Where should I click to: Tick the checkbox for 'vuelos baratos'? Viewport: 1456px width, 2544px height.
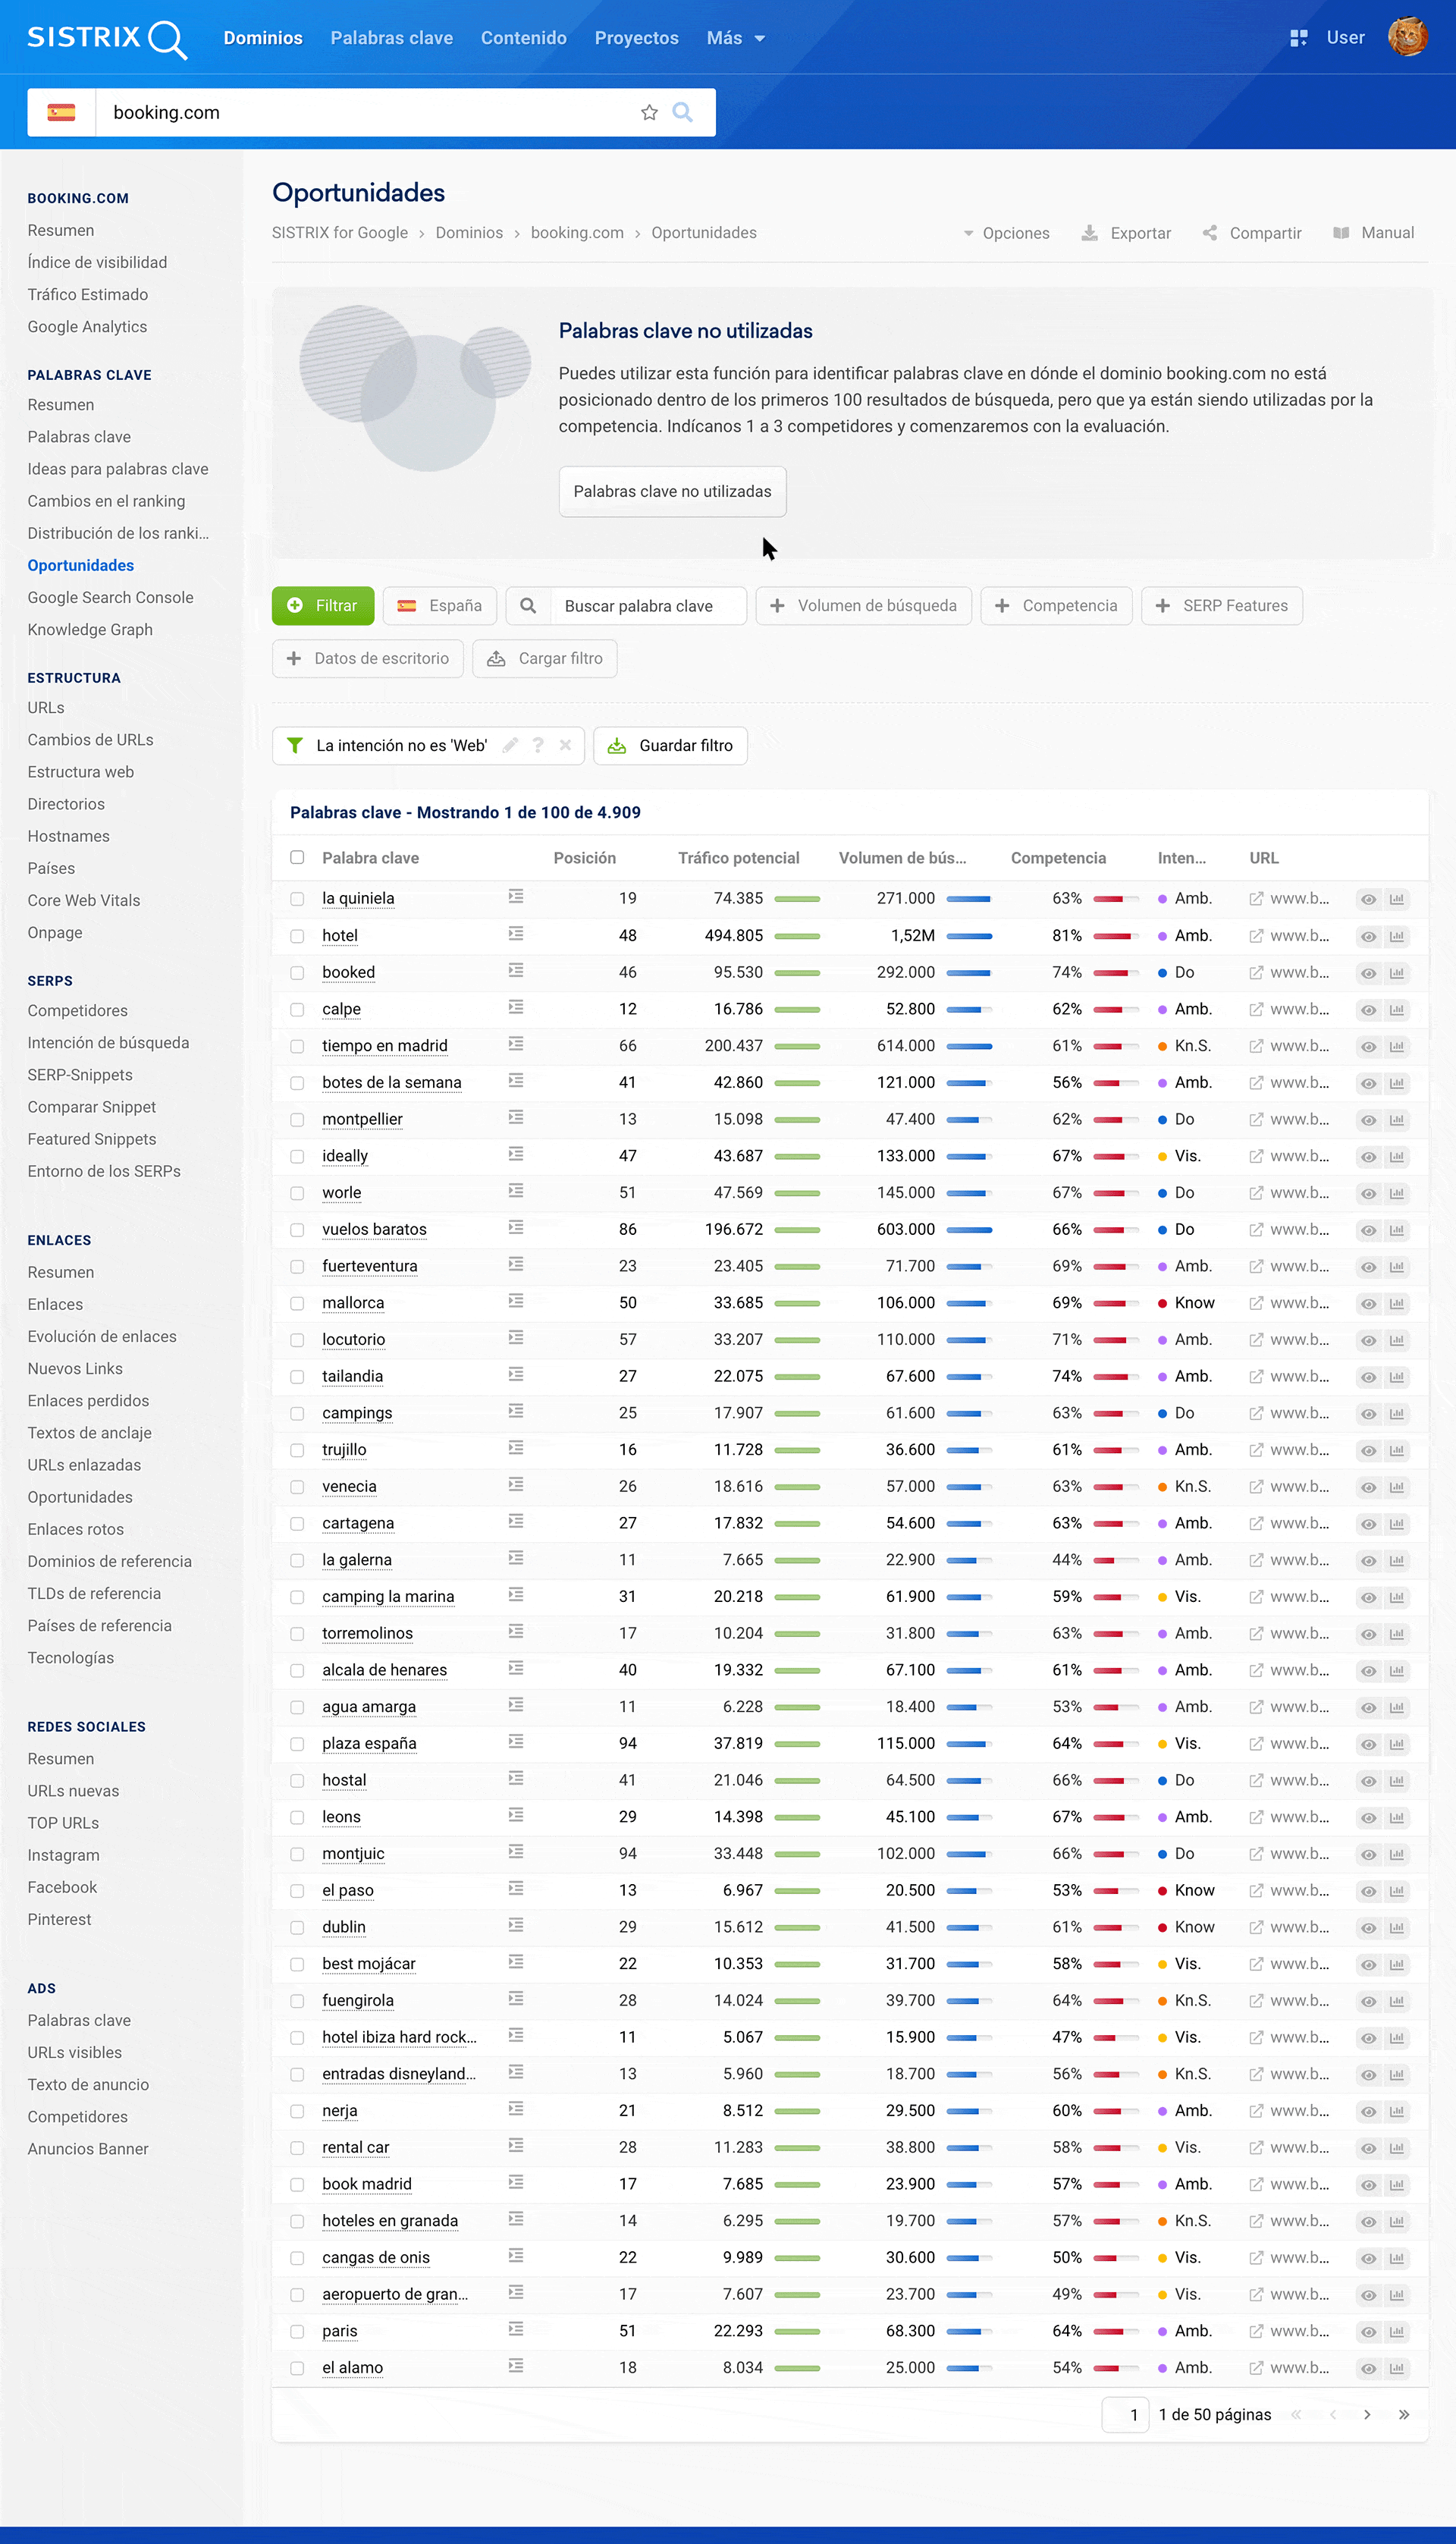(297, 1229)
